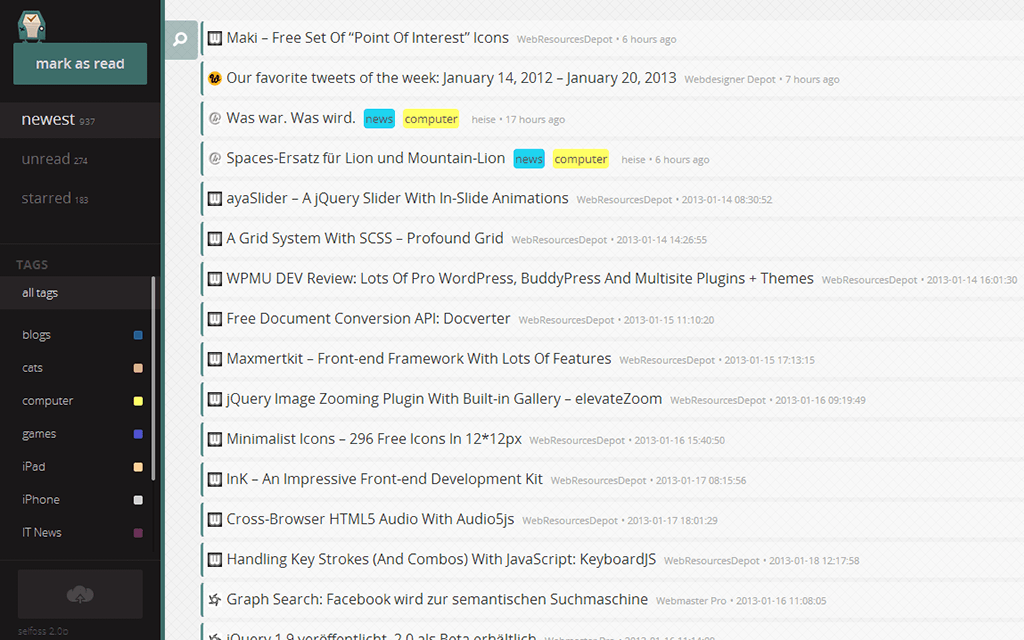This screenshot has width=1024, height=640.
Task: Filter by the 'games' tag
Action: tap(39, 434)
